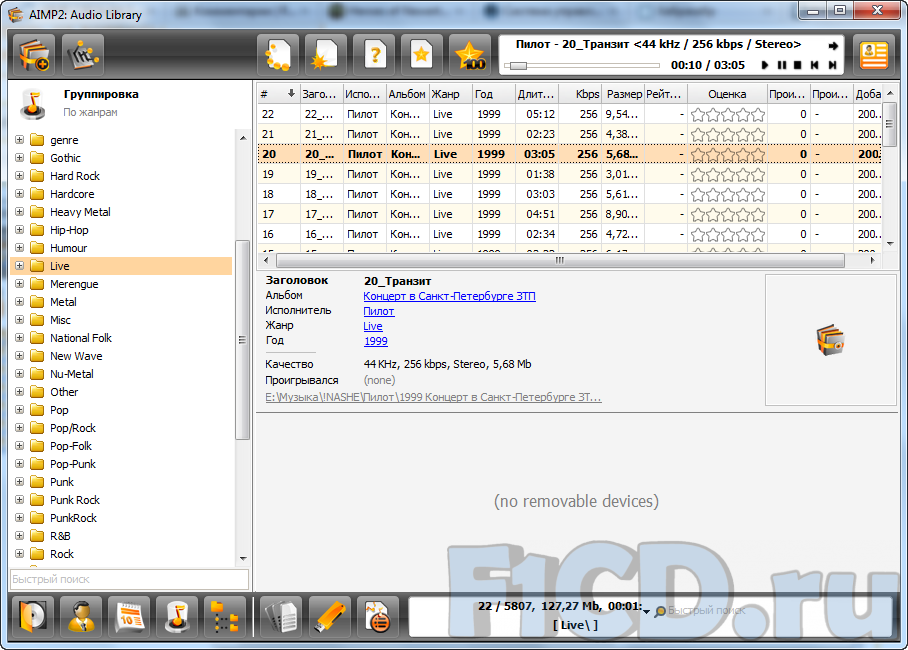Click the Stop button in player panel
This screenshot has width=908, height=650.
click(798, 65)
